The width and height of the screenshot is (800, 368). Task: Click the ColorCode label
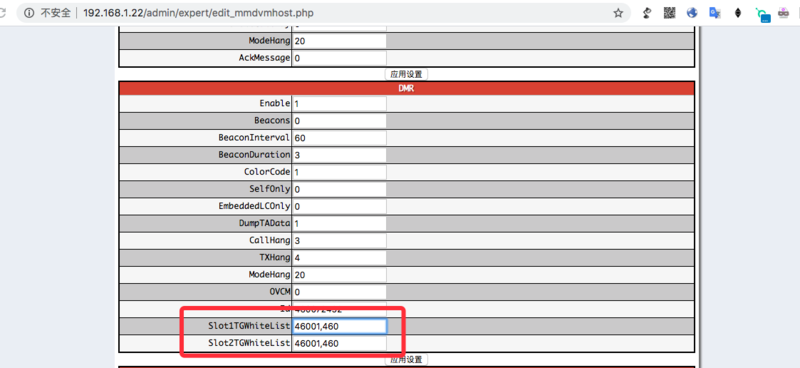pos(267,172)
